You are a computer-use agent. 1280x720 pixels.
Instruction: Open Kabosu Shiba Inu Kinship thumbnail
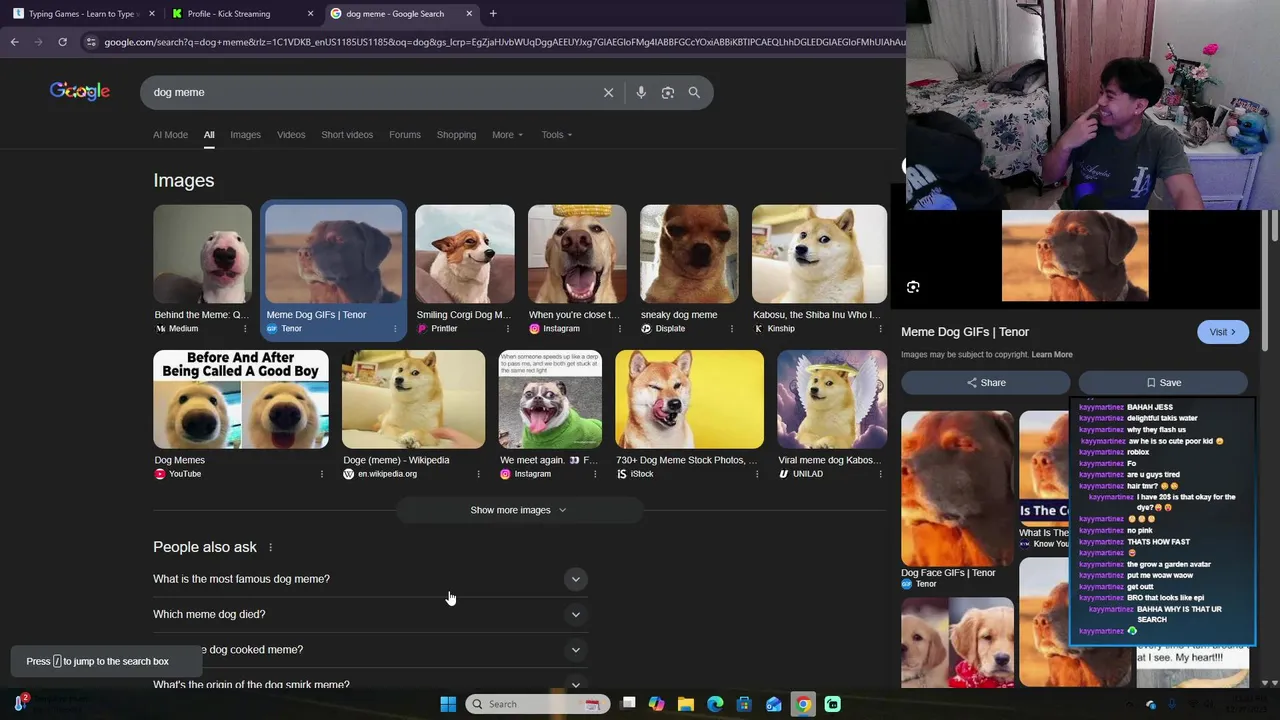tap(819, 254)
